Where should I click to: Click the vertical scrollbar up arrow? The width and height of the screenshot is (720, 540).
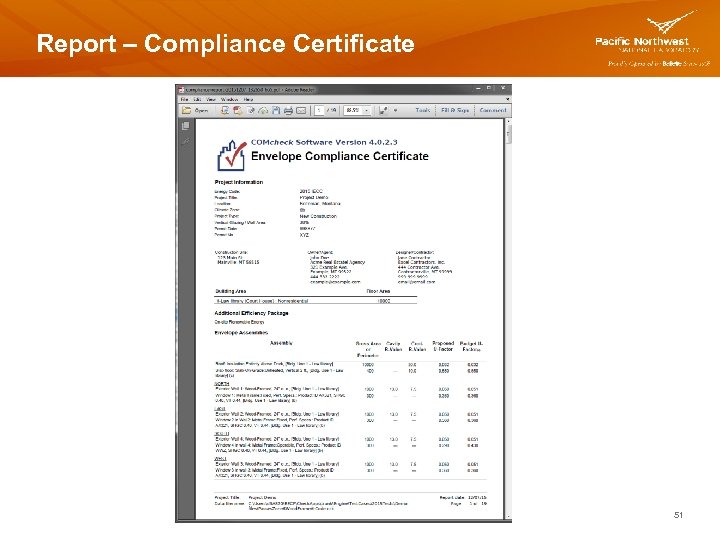click(x=508, y=121)
